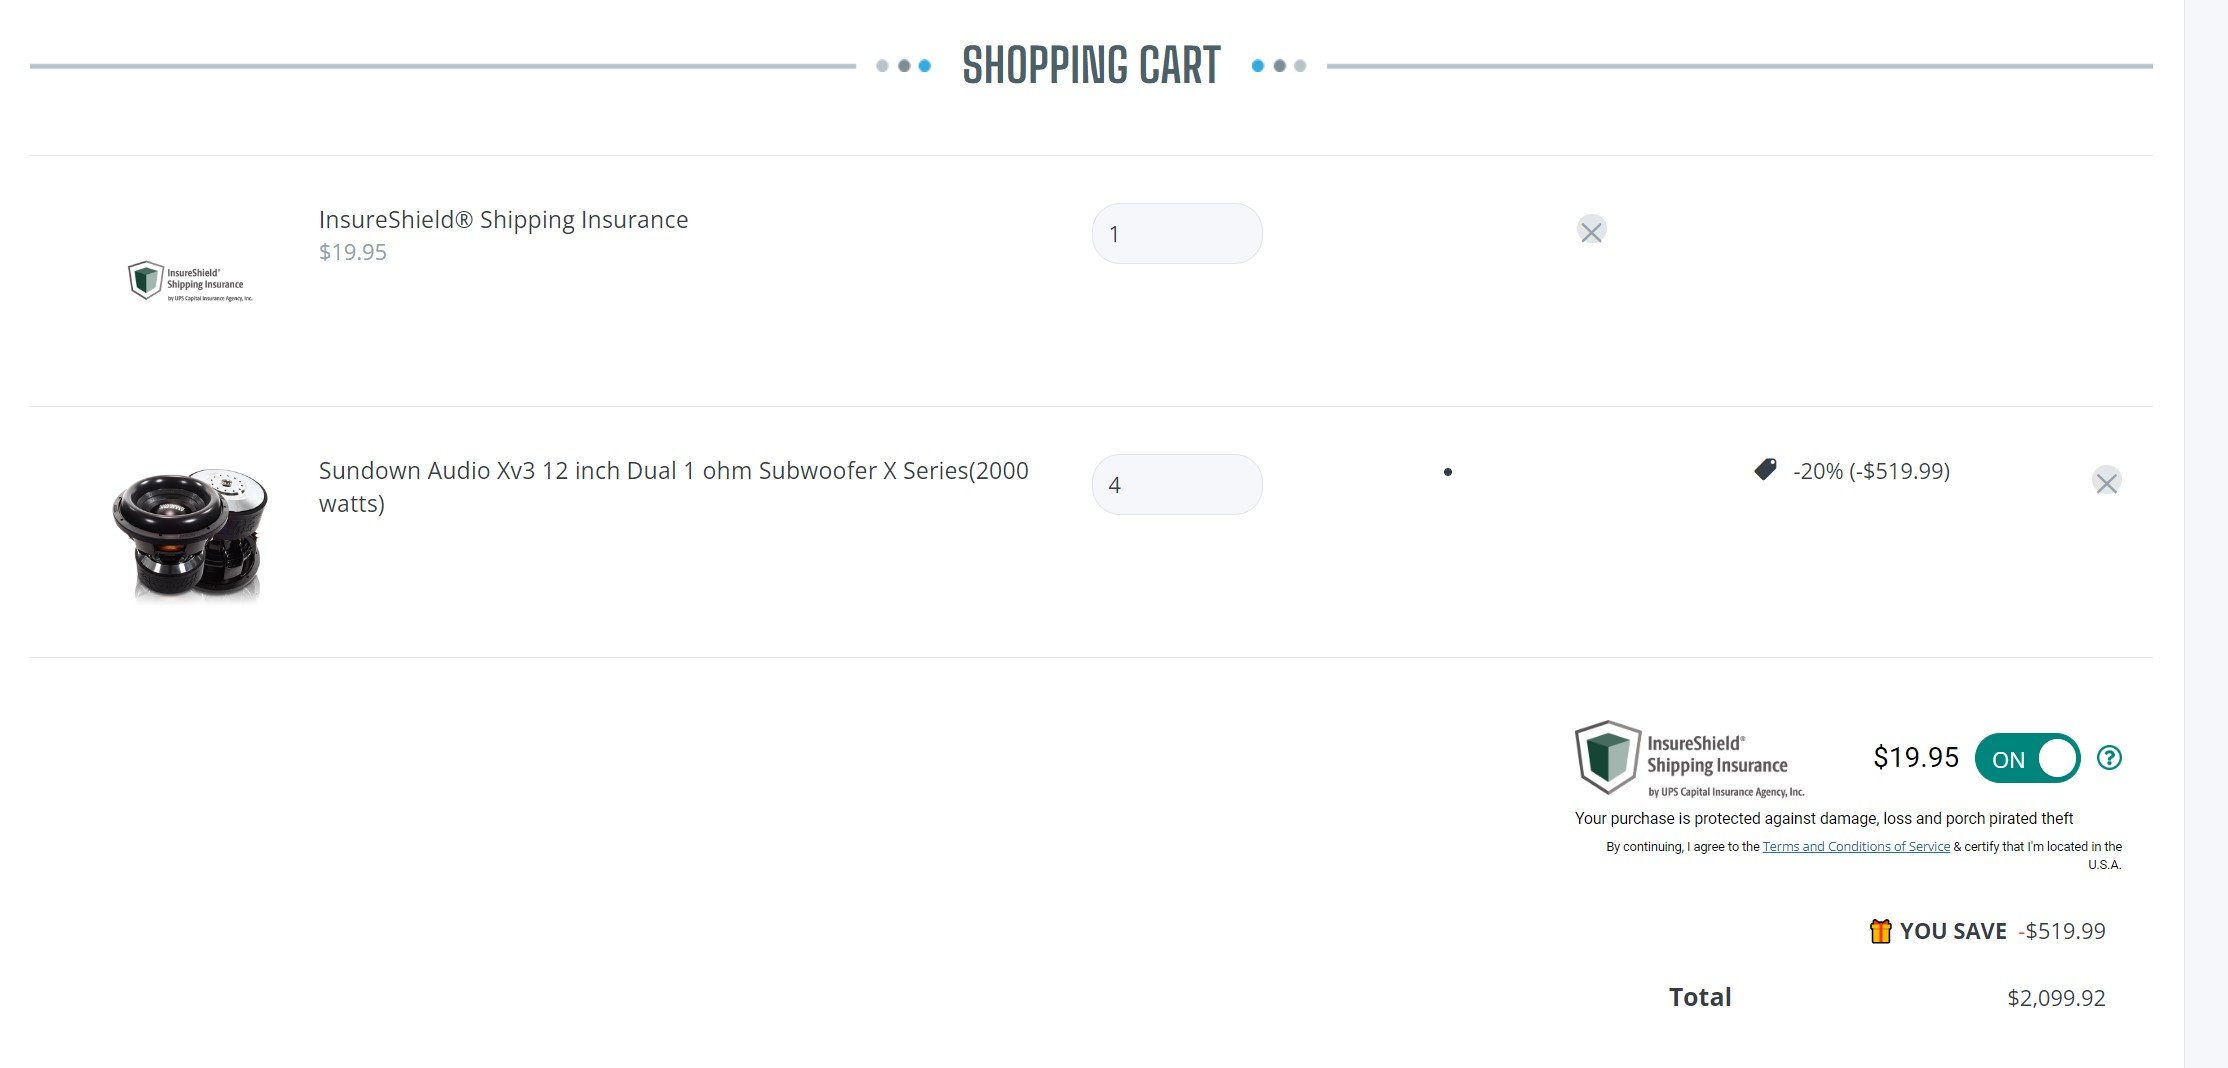Click the InsureShield logo near the toggle
The image size is (2228, 1068).
(1689, 759)
